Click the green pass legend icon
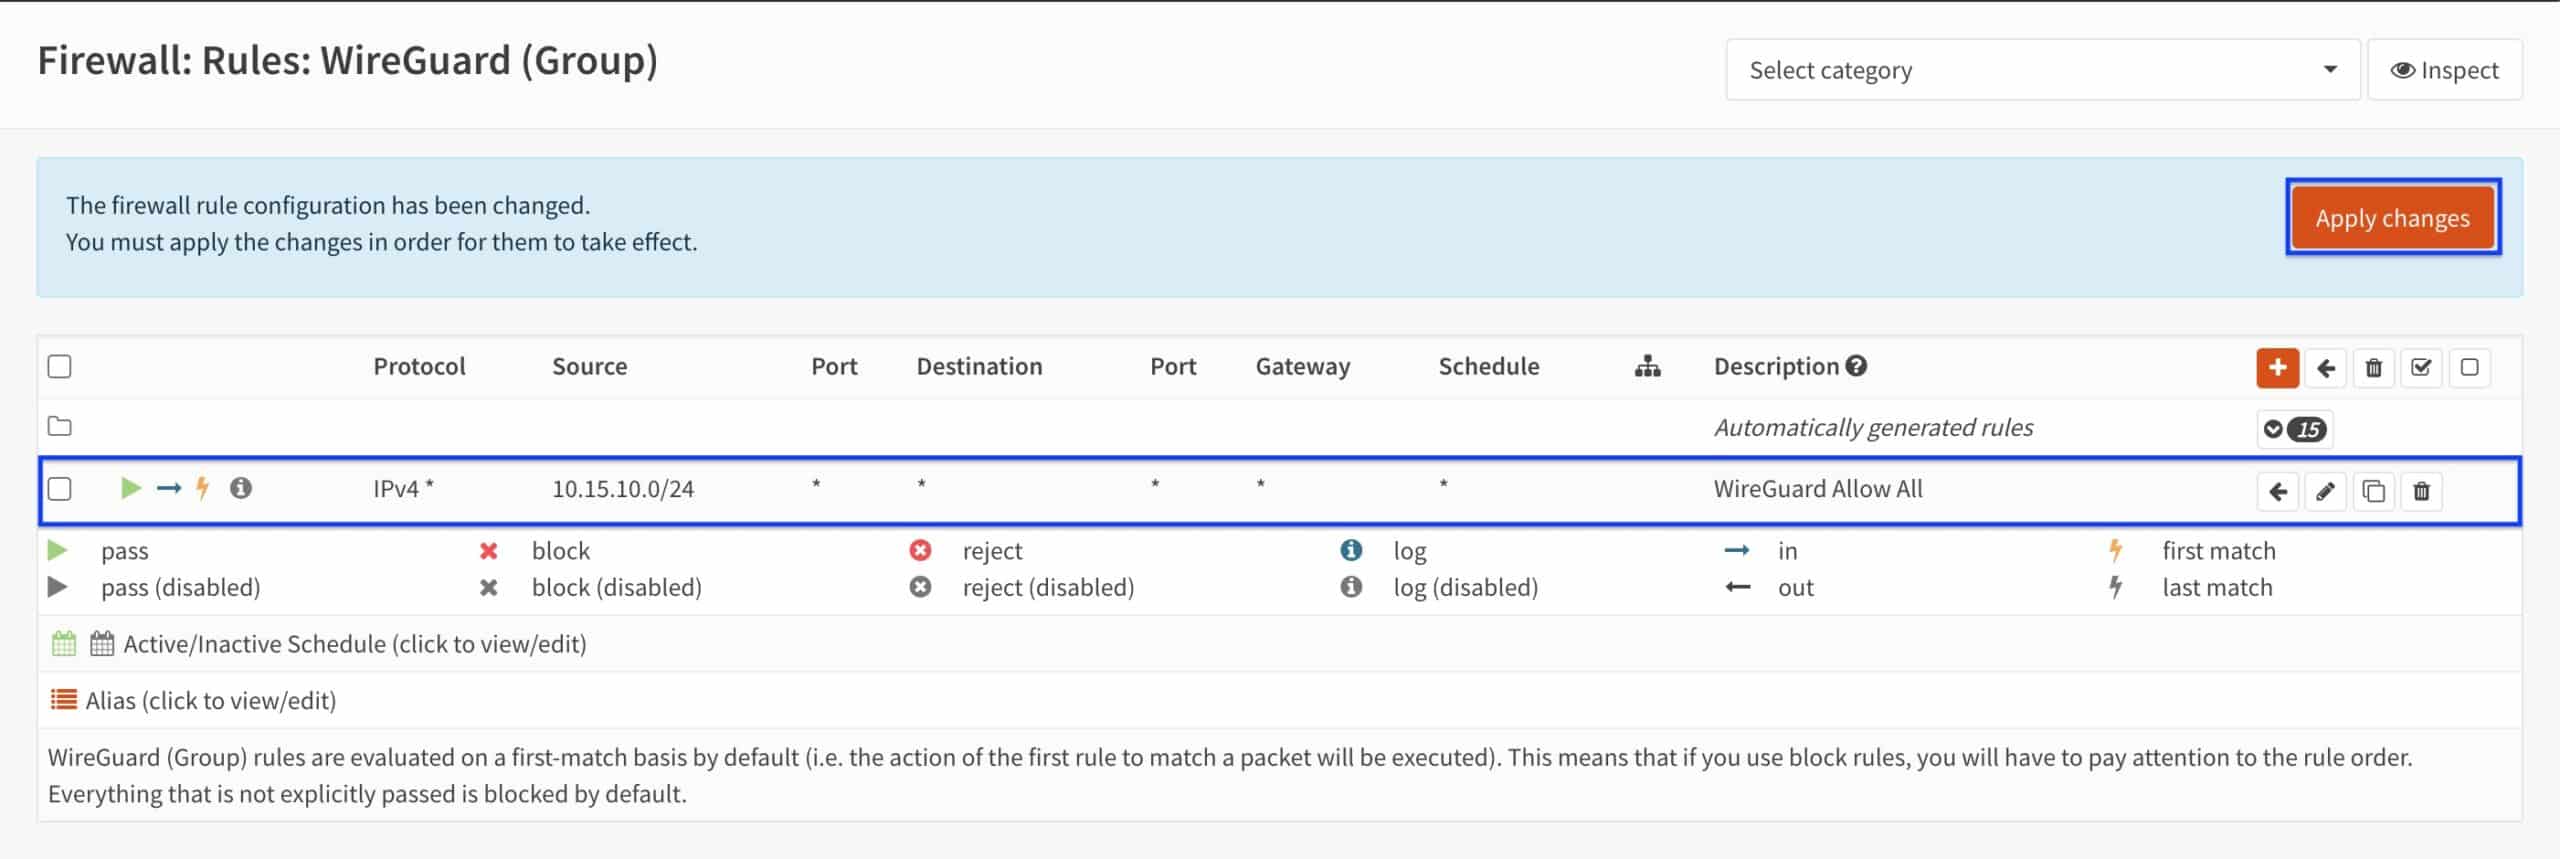Screen dimensions: 2560x859 coord(58,551)
